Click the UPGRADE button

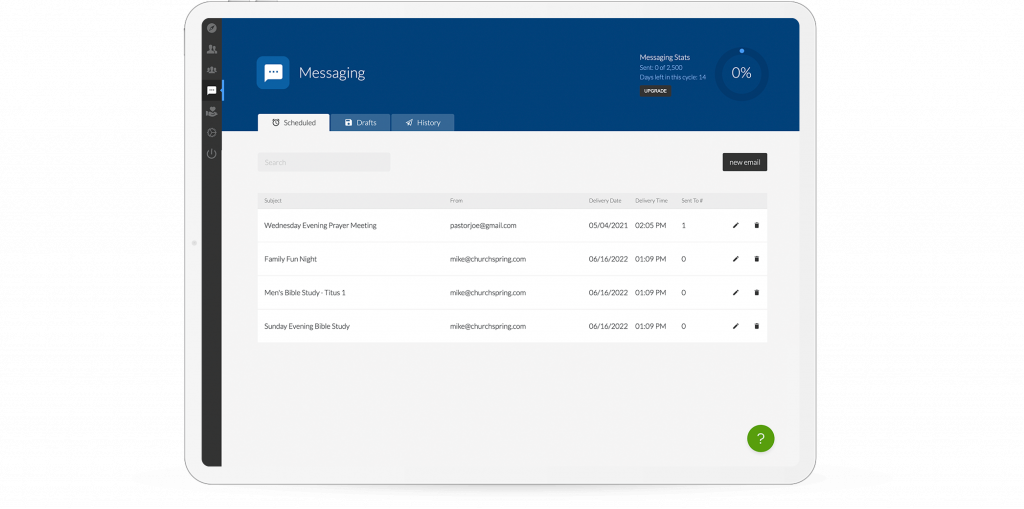coord(655,91)
